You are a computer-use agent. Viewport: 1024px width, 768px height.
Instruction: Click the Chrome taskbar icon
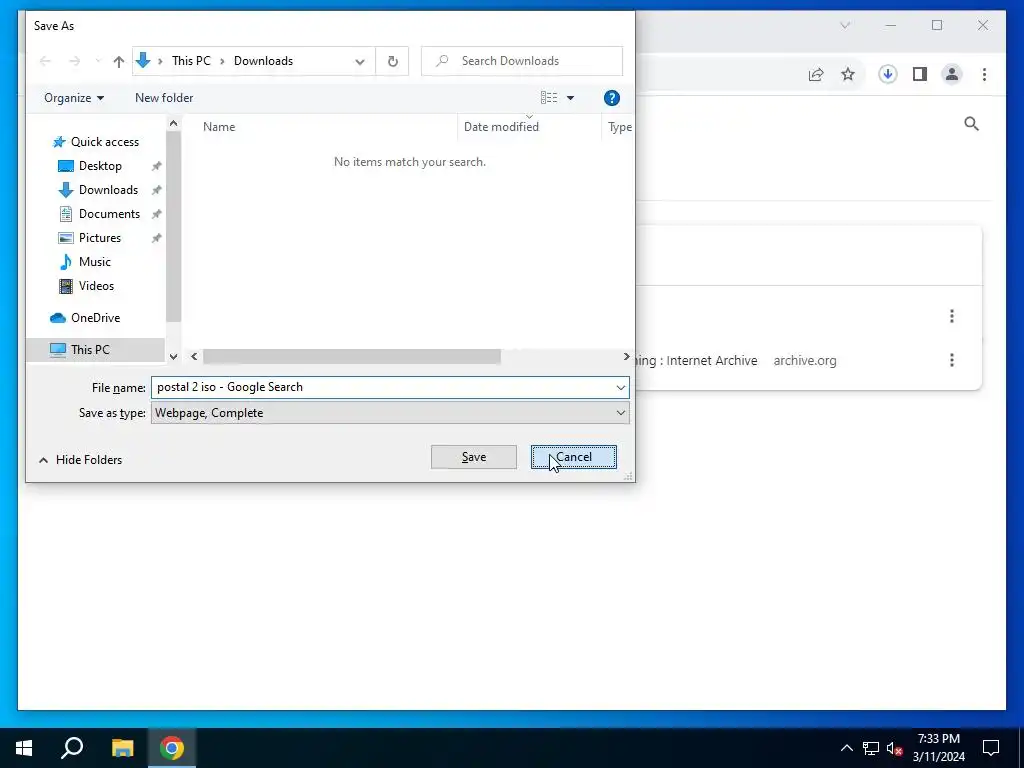[x=172, y=748]
